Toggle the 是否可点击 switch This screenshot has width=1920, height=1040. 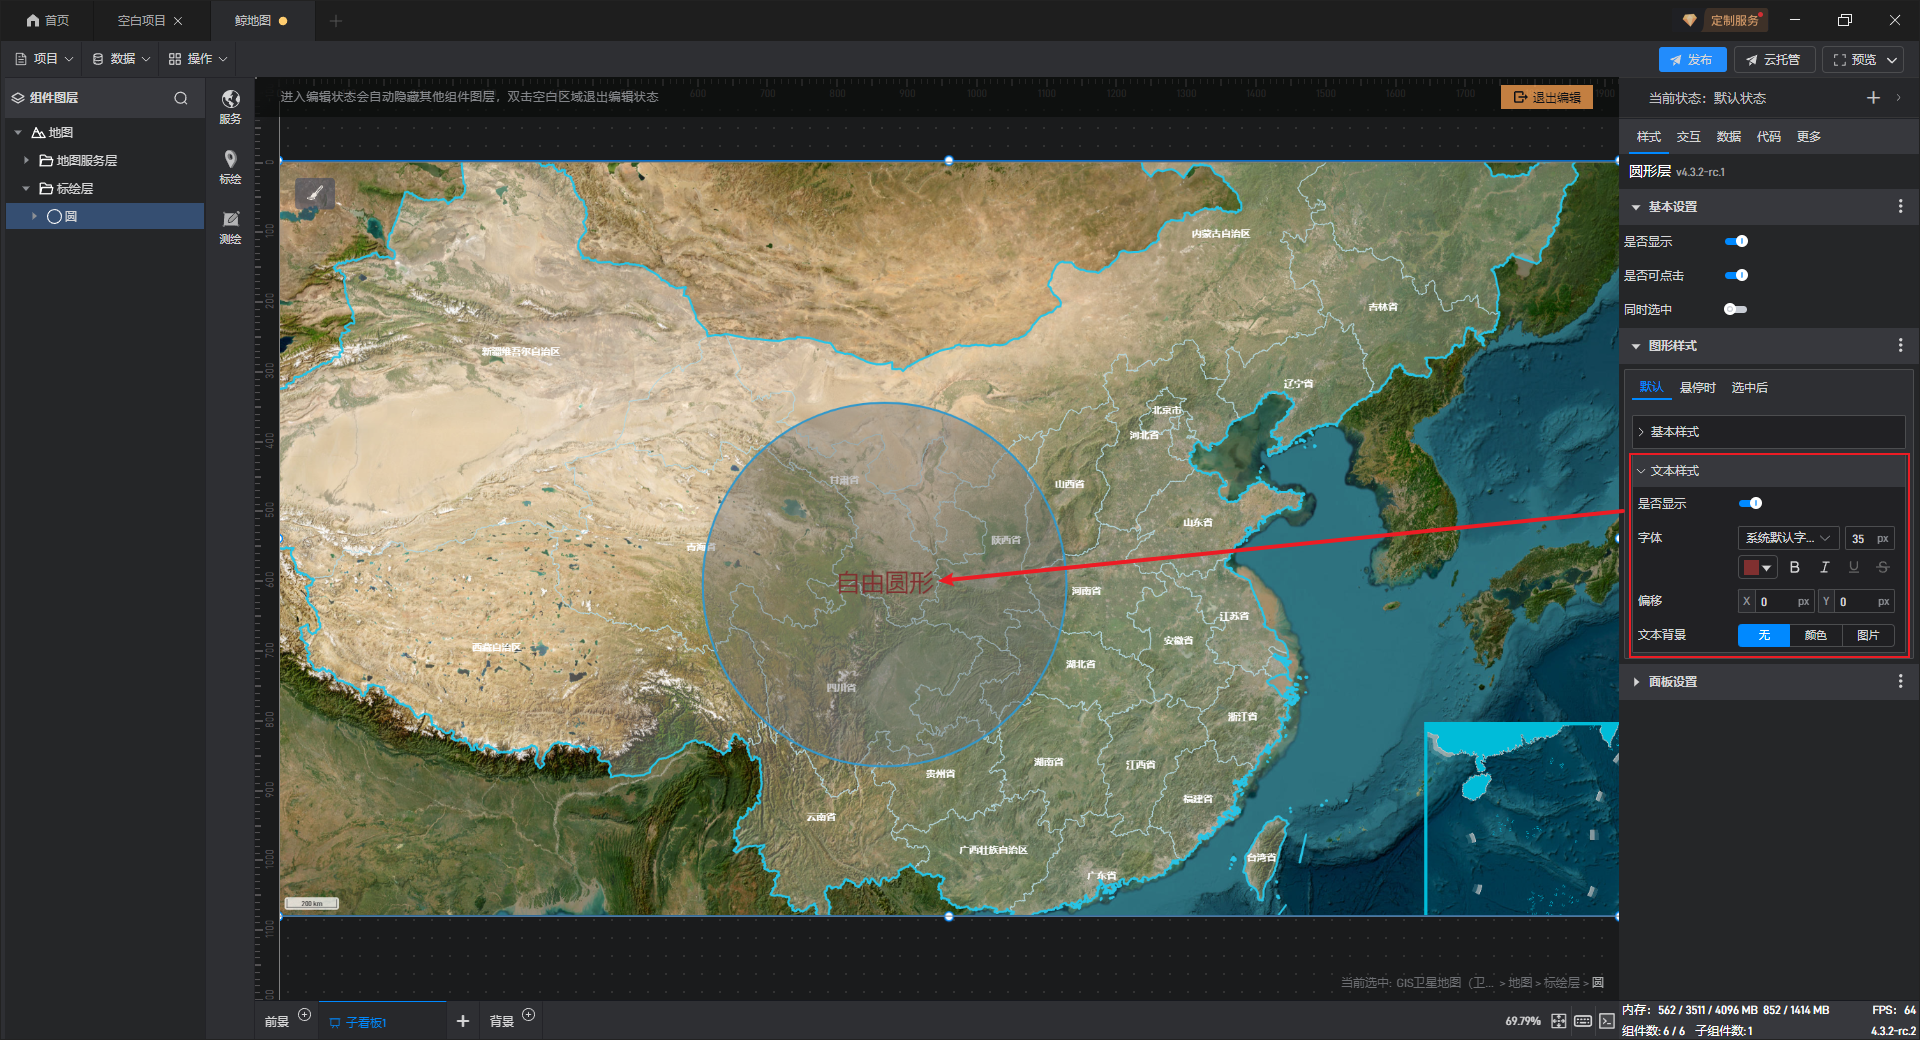[x=1736, y=275]
